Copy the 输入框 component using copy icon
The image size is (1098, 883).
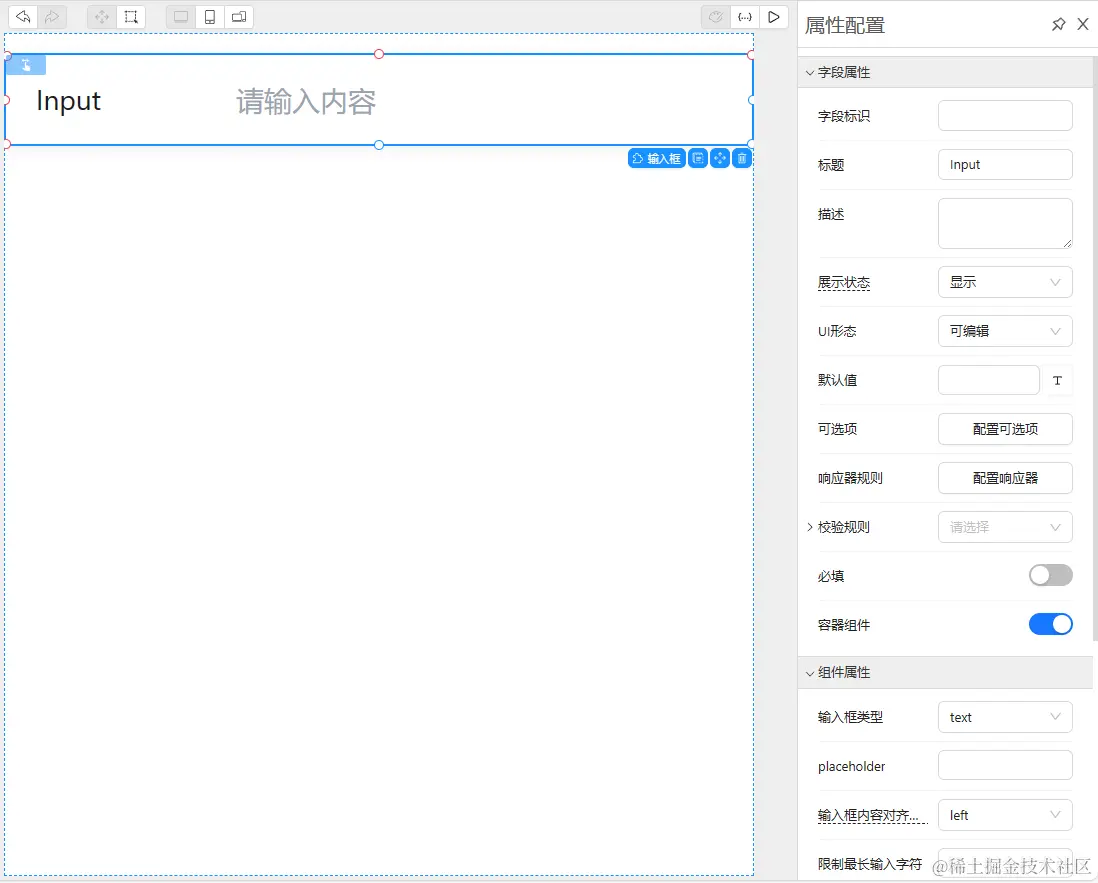point(697,157)
